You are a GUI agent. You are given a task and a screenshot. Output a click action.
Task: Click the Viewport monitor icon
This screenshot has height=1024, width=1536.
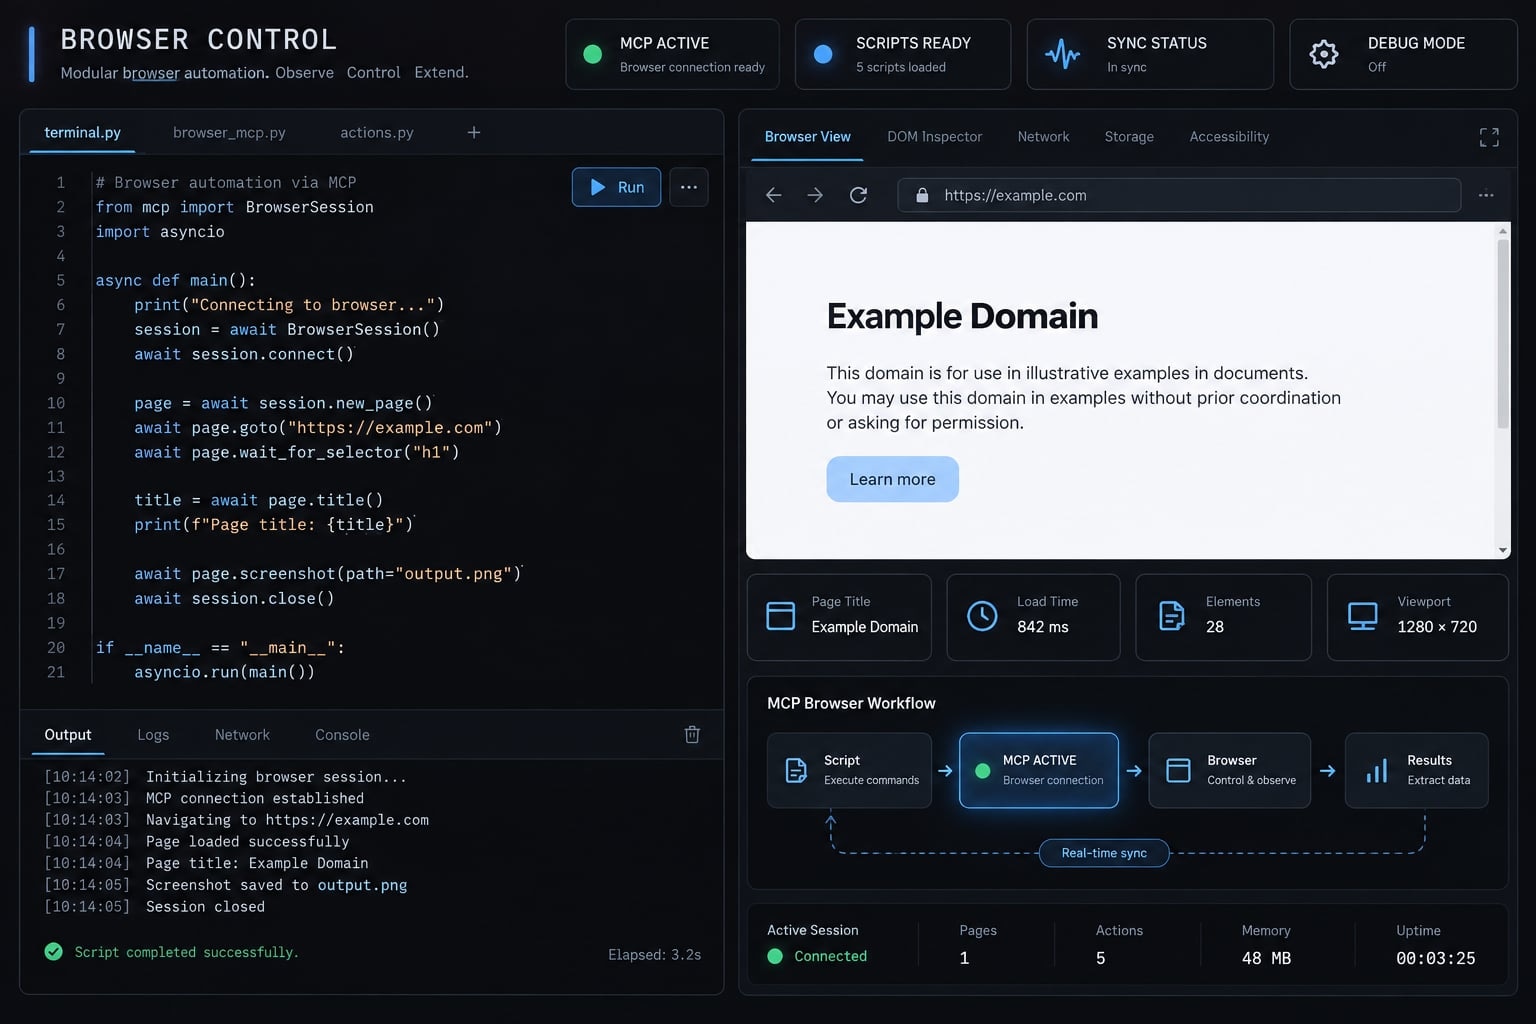pyautogui.click(x=1363, y=616)
